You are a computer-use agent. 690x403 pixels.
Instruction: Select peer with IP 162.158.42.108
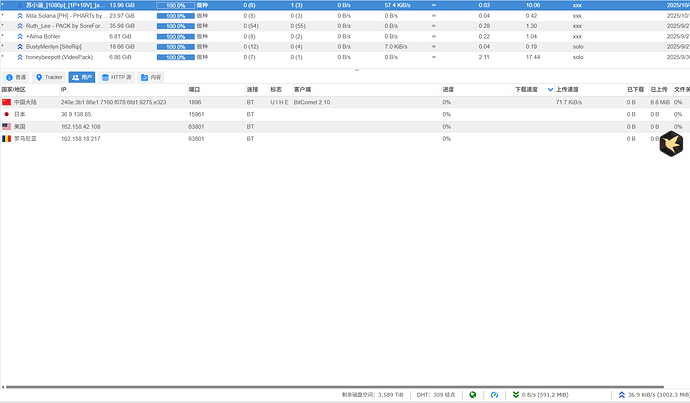coord(80,127)
